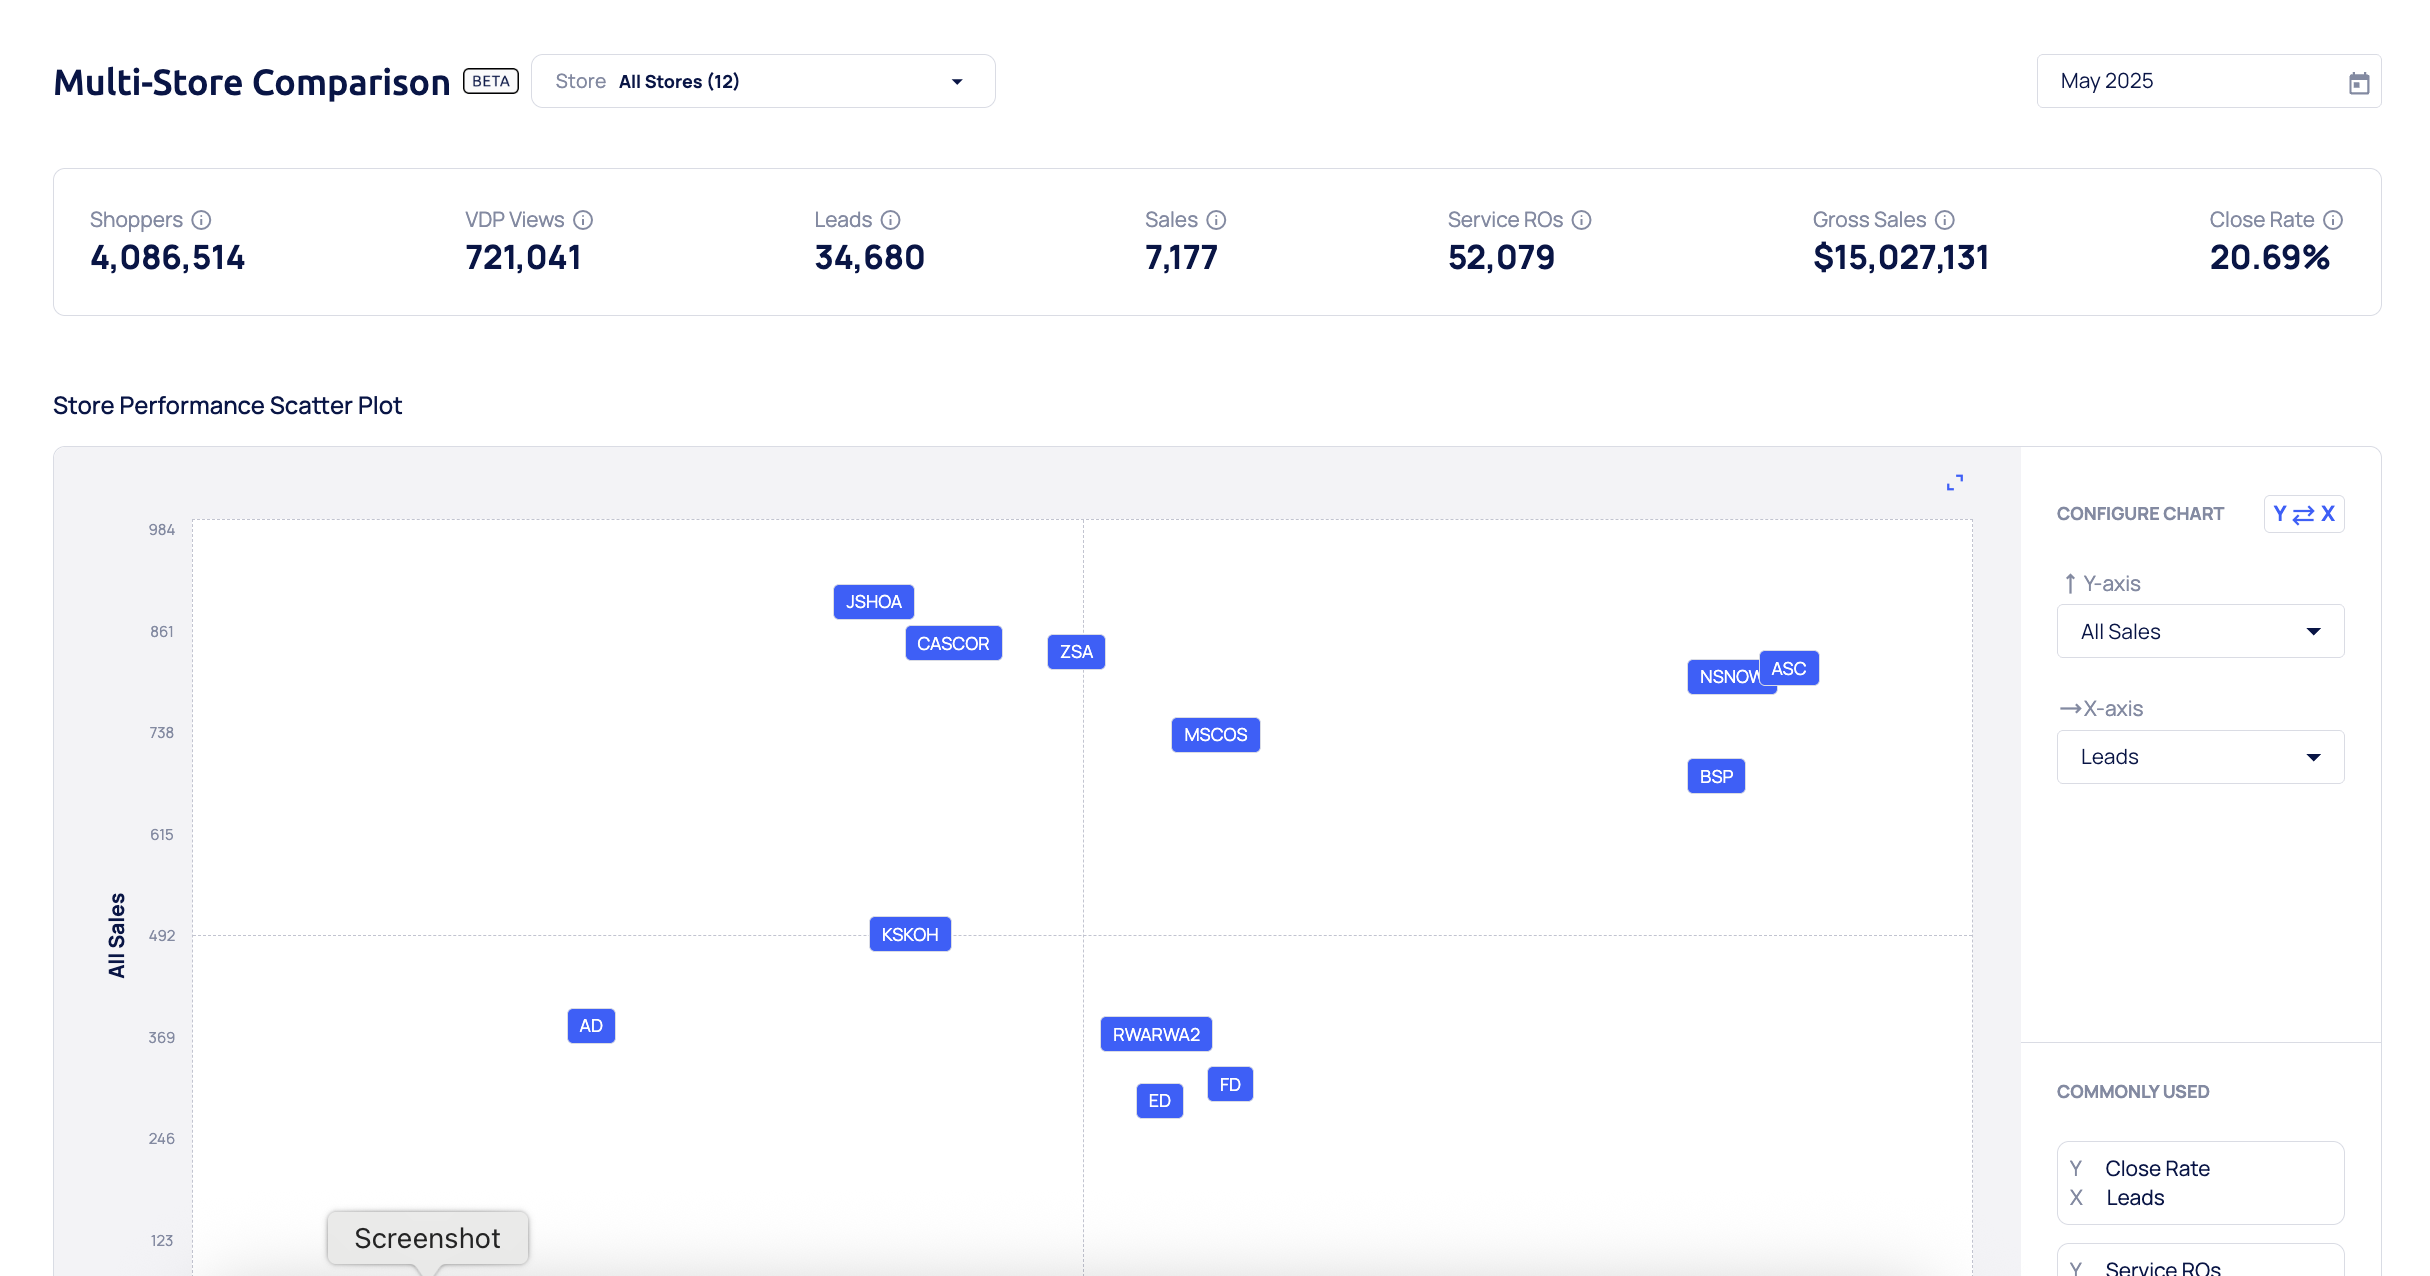The height and width of the screenshot is (1276, 2430).
Task: Swap the Y and X axes
Action: click(x=2303, y=514)
